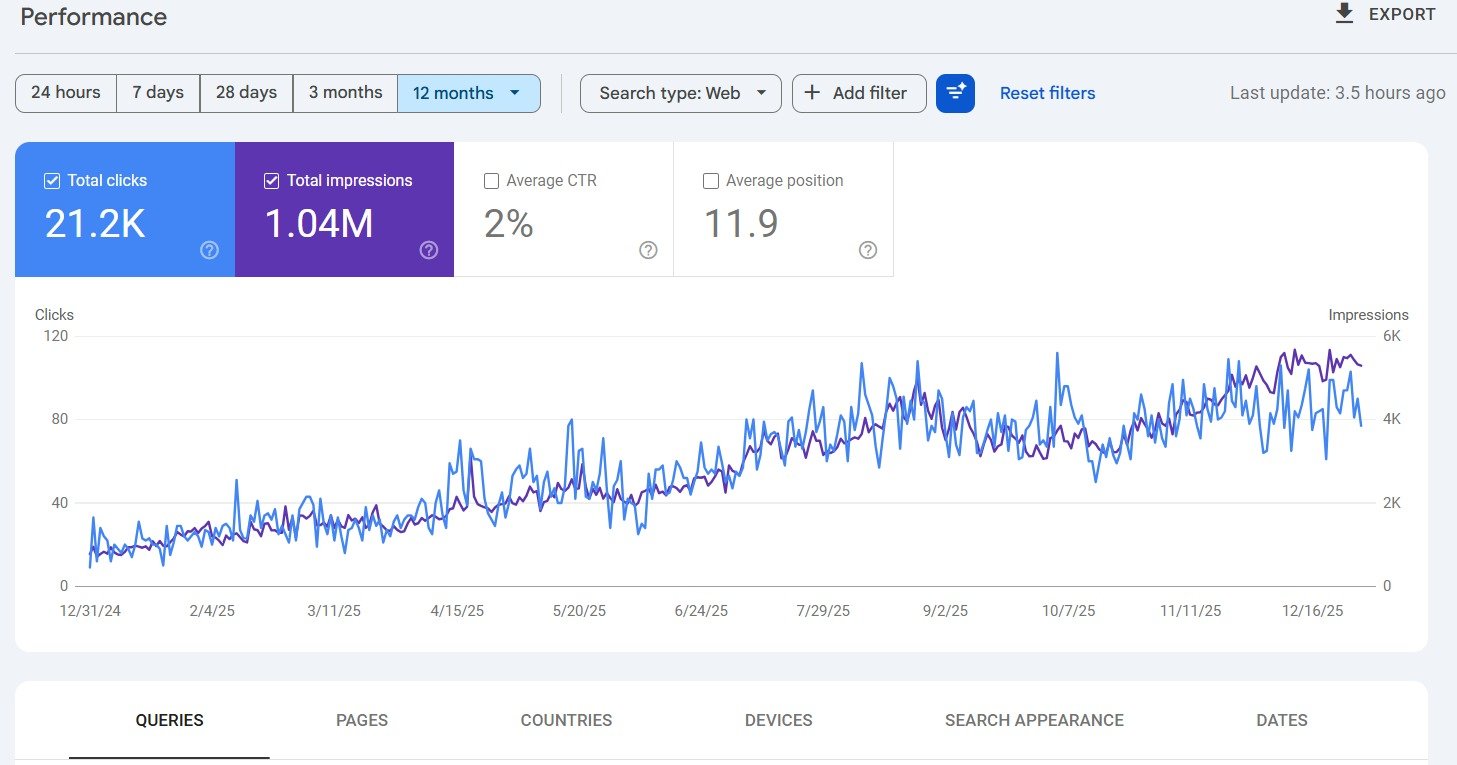Click the help icon on Total impressions card
Viewport: 1457px width, 765px height.
coord(428,250)
